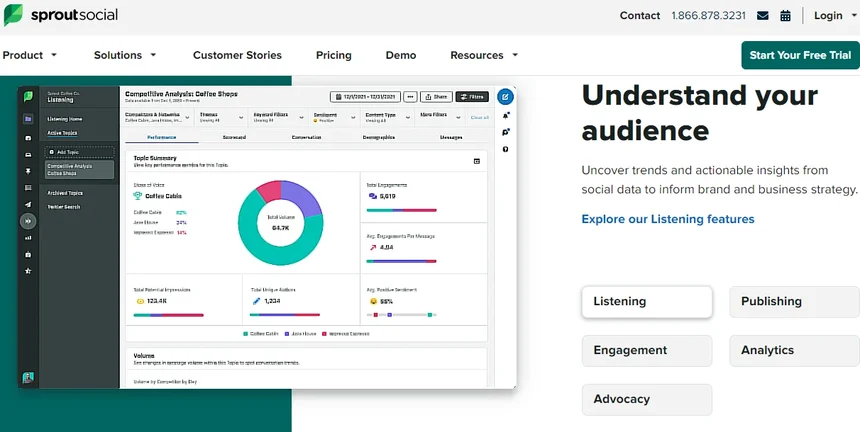Click the Login link
The width and height of the screenshot is (860, 432).
(x=828, y=16)
